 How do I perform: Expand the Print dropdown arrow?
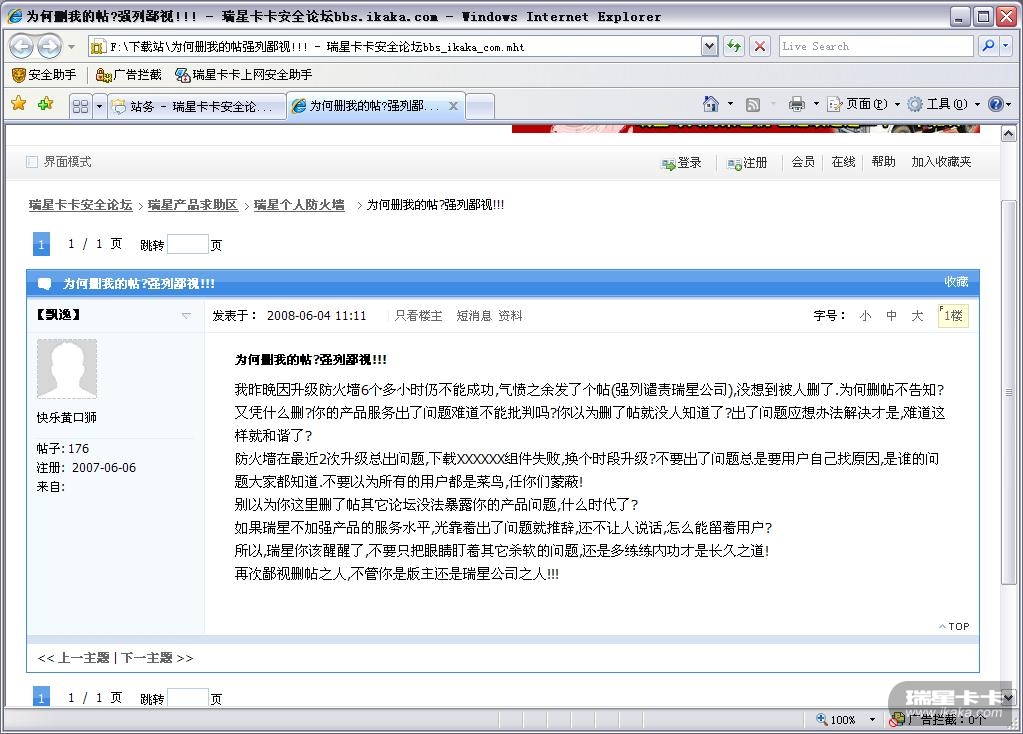[x=816, y=104]
